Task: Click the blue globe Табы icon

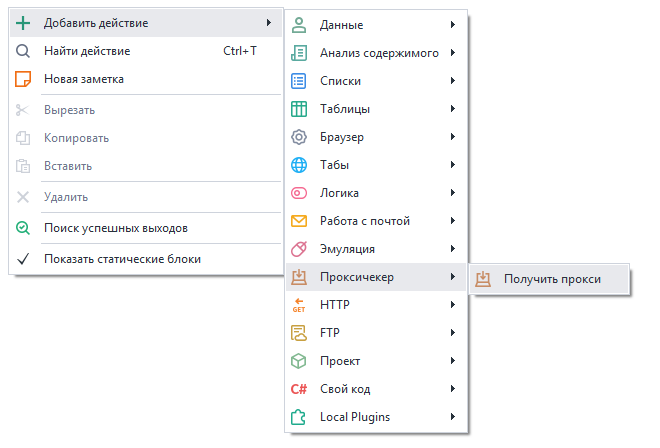Action: click(298, 165)
